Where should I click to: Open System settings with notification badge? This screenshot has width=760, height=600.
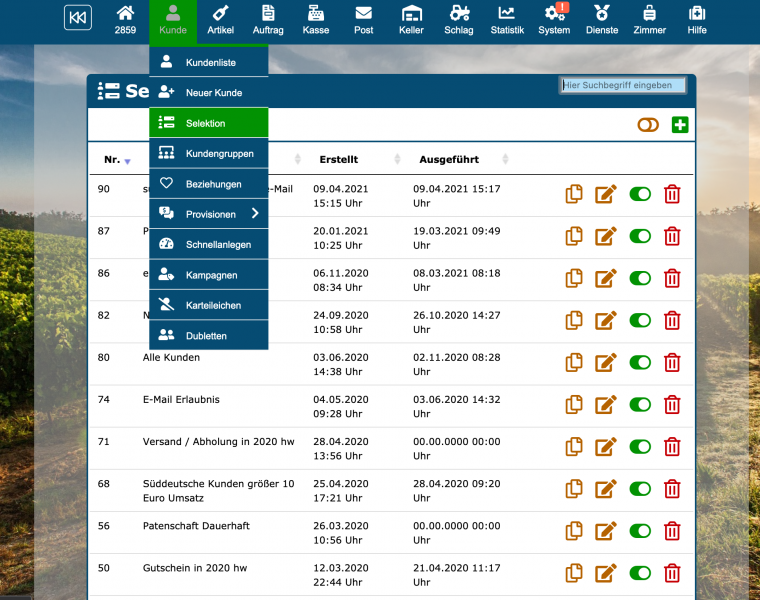point(554,20)
